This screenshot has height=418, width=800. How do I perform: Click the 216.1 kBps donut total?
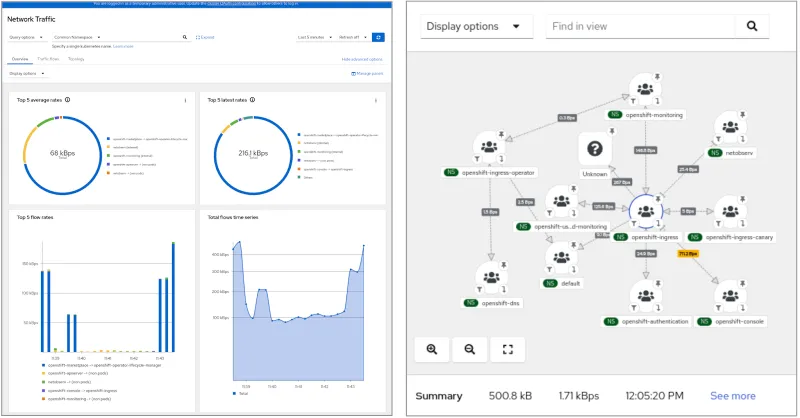pos(253,154)
